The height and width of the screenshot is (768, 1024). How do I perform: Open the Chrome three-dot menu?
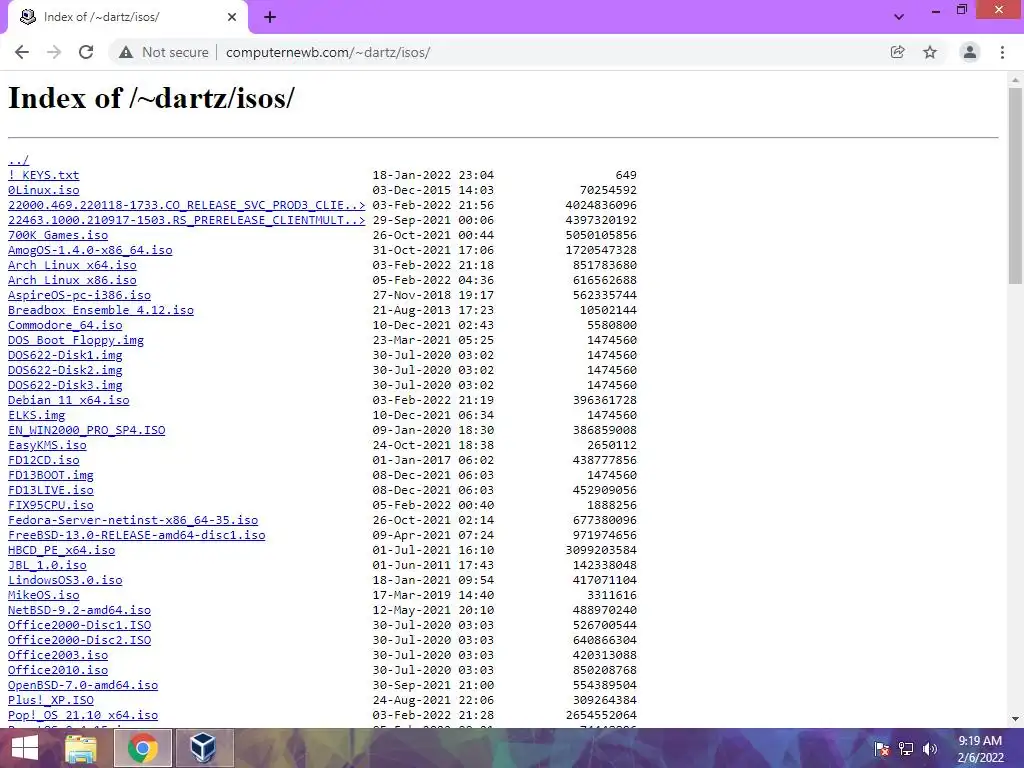coord(1002,52)
